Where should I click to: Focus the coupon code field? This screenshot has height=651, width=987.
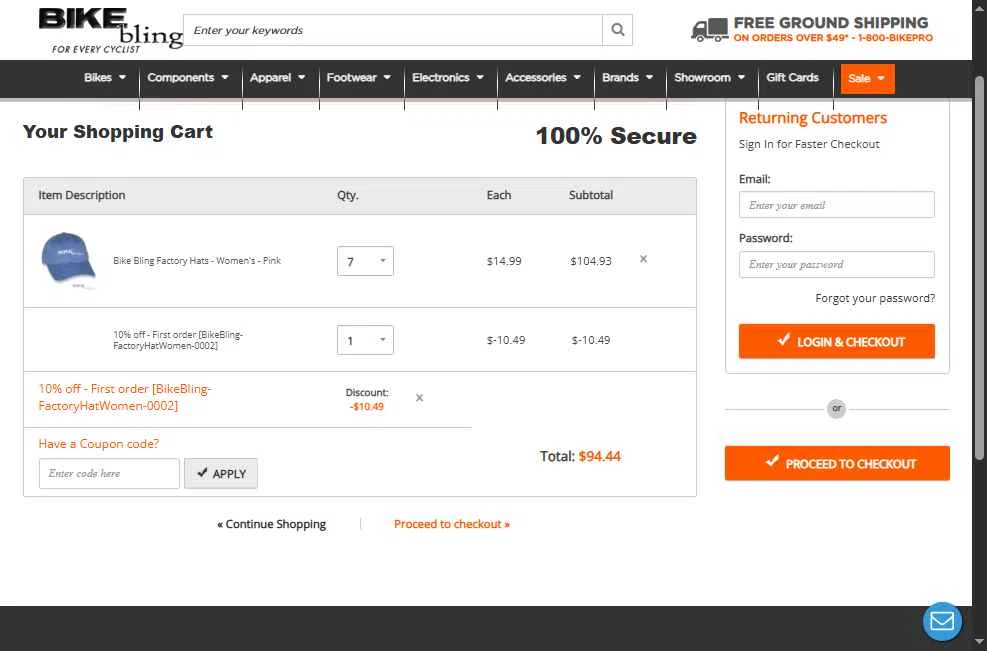click(110, 473)
